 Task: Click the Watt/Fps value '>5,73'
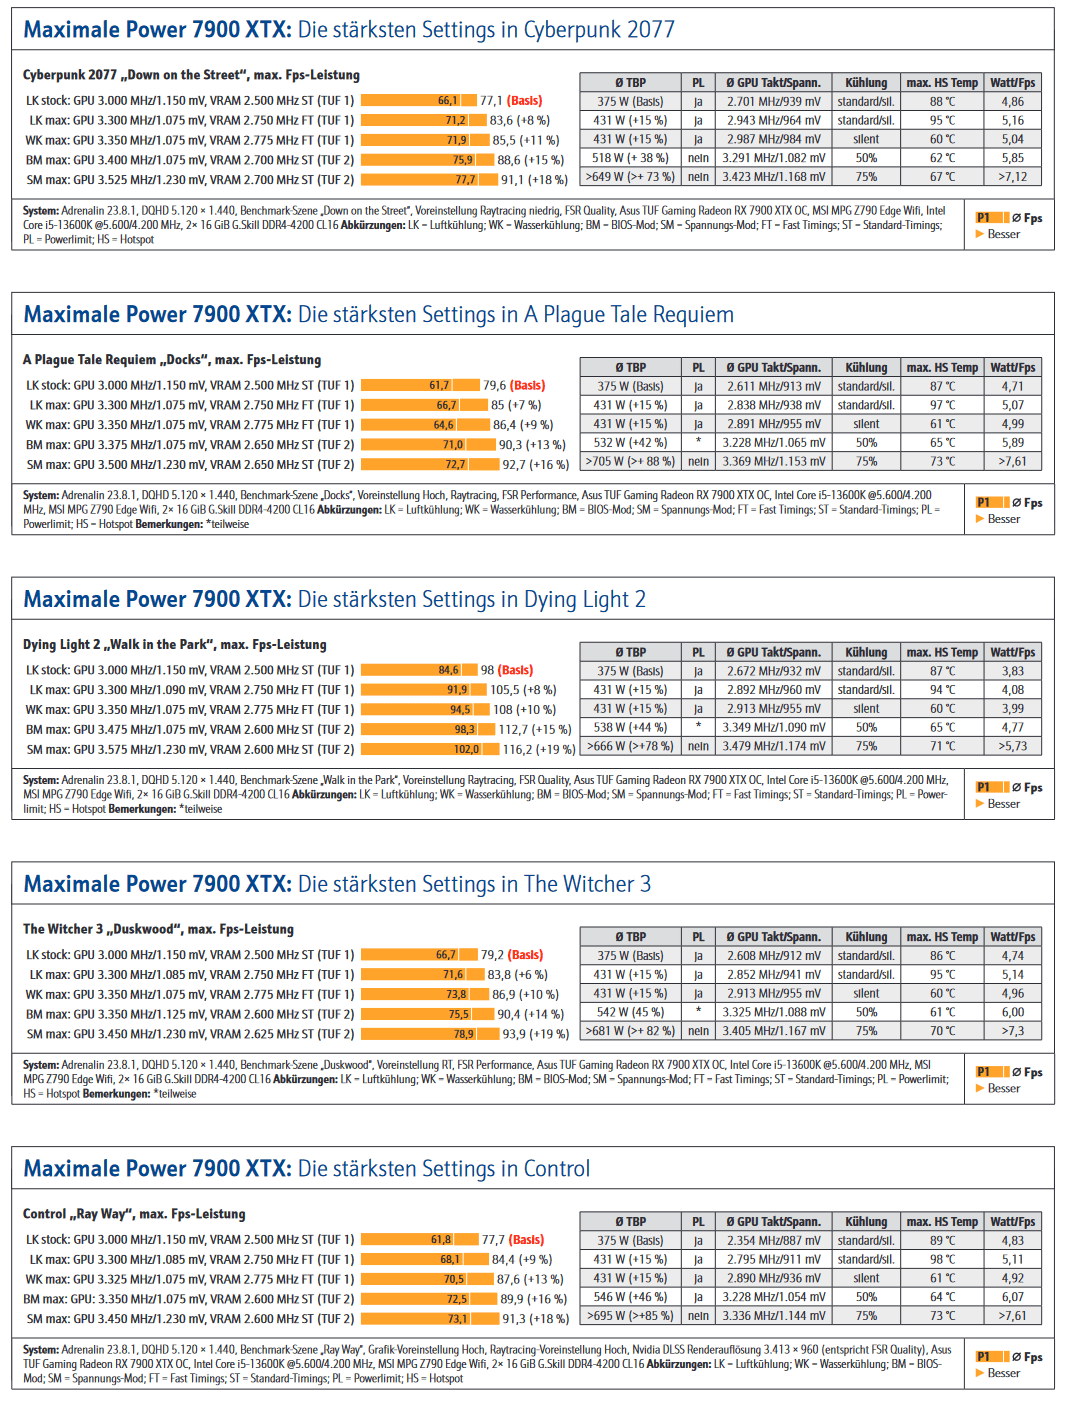click(x=1012, y=746)
